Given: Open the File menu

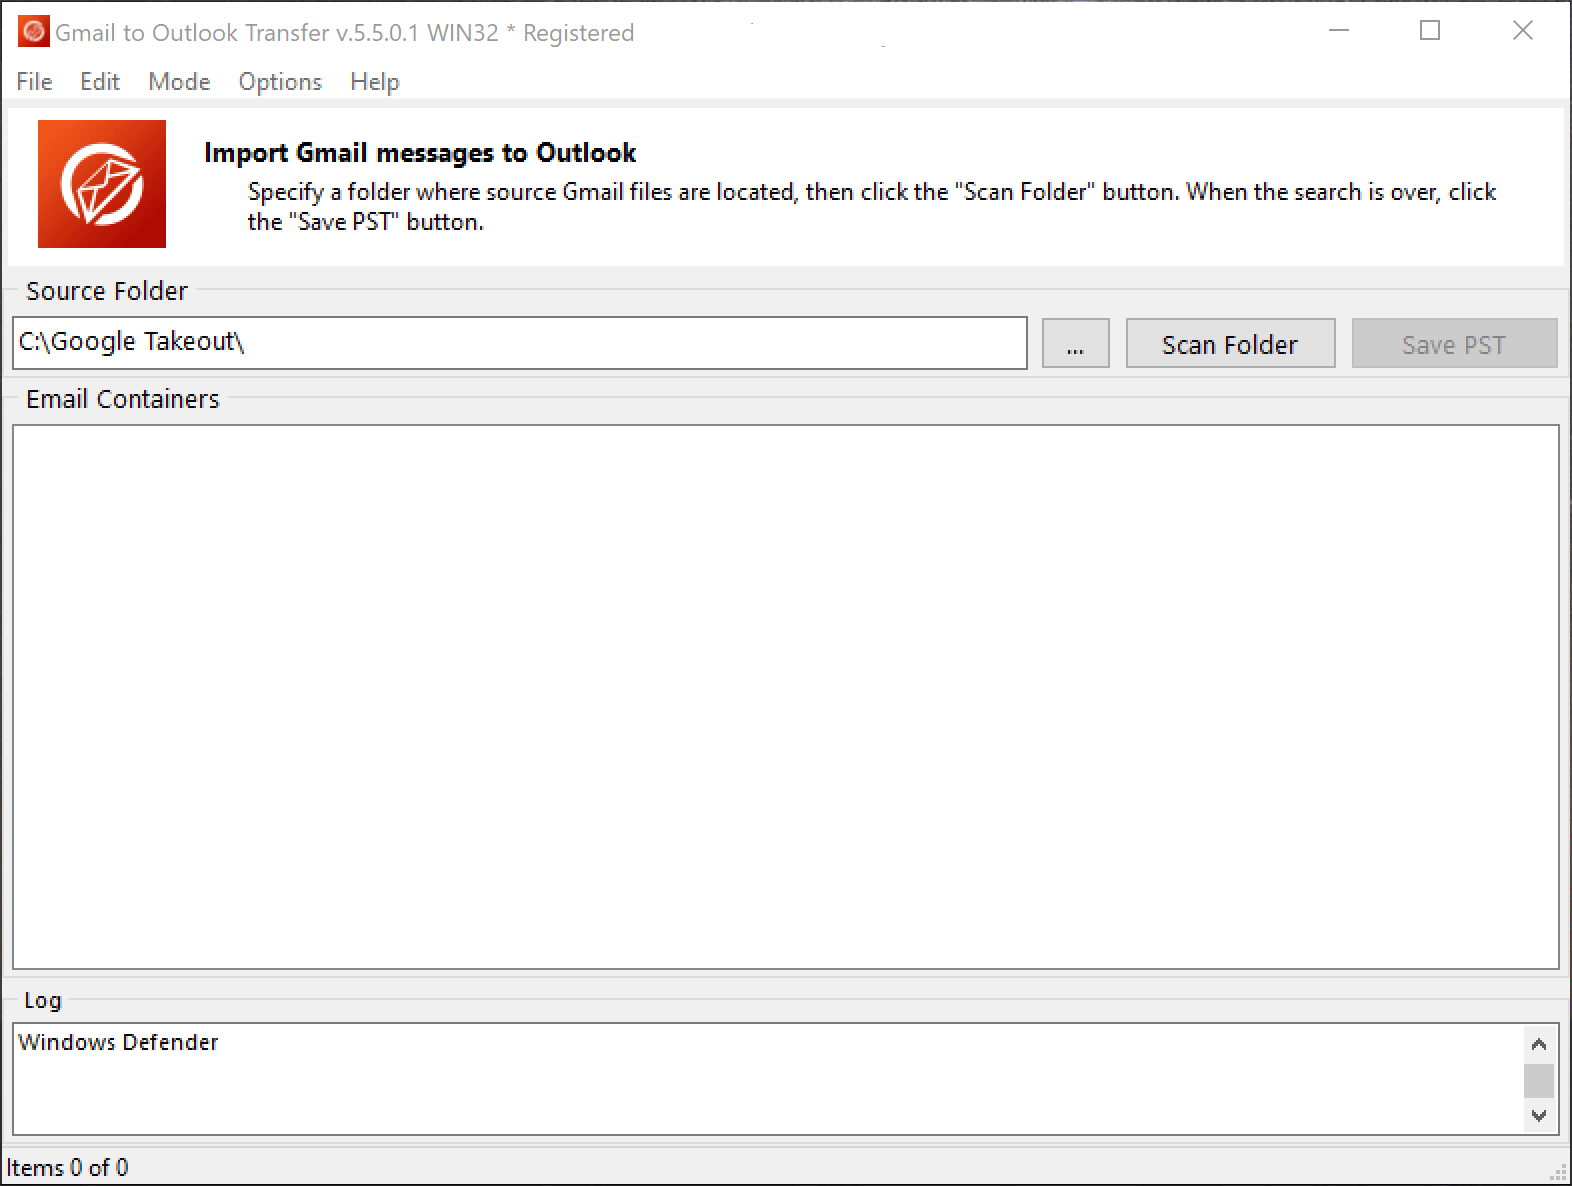Looking at the screenshot, I should click(x=34, y=82).
